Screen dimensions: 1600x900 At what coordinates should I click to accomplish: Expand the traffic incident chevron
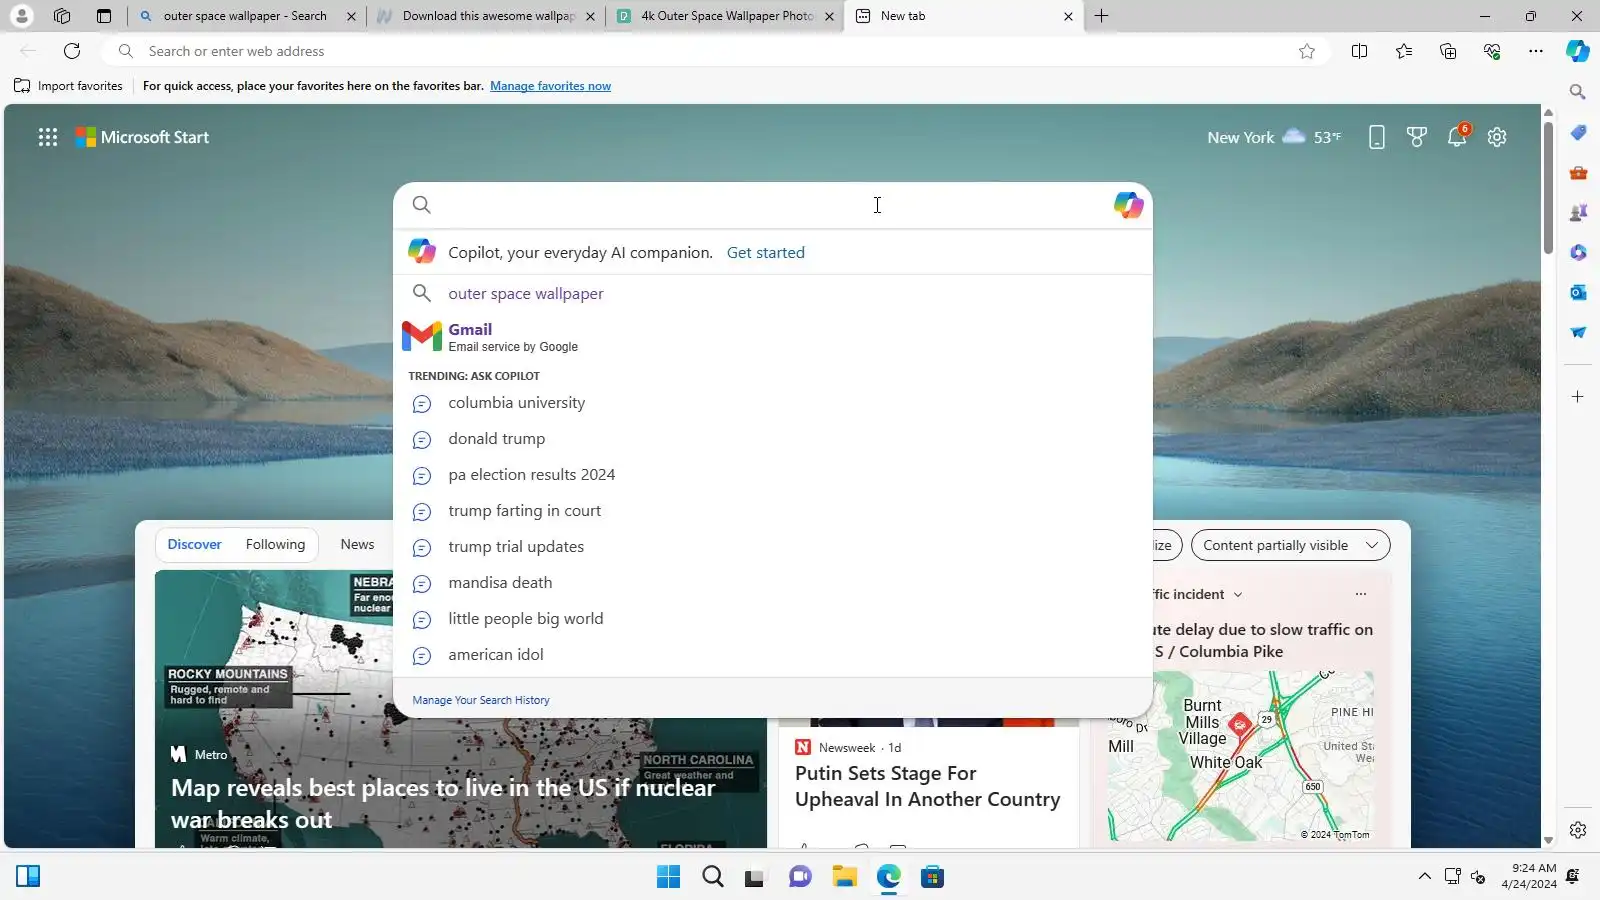(x=1238, y=594)
